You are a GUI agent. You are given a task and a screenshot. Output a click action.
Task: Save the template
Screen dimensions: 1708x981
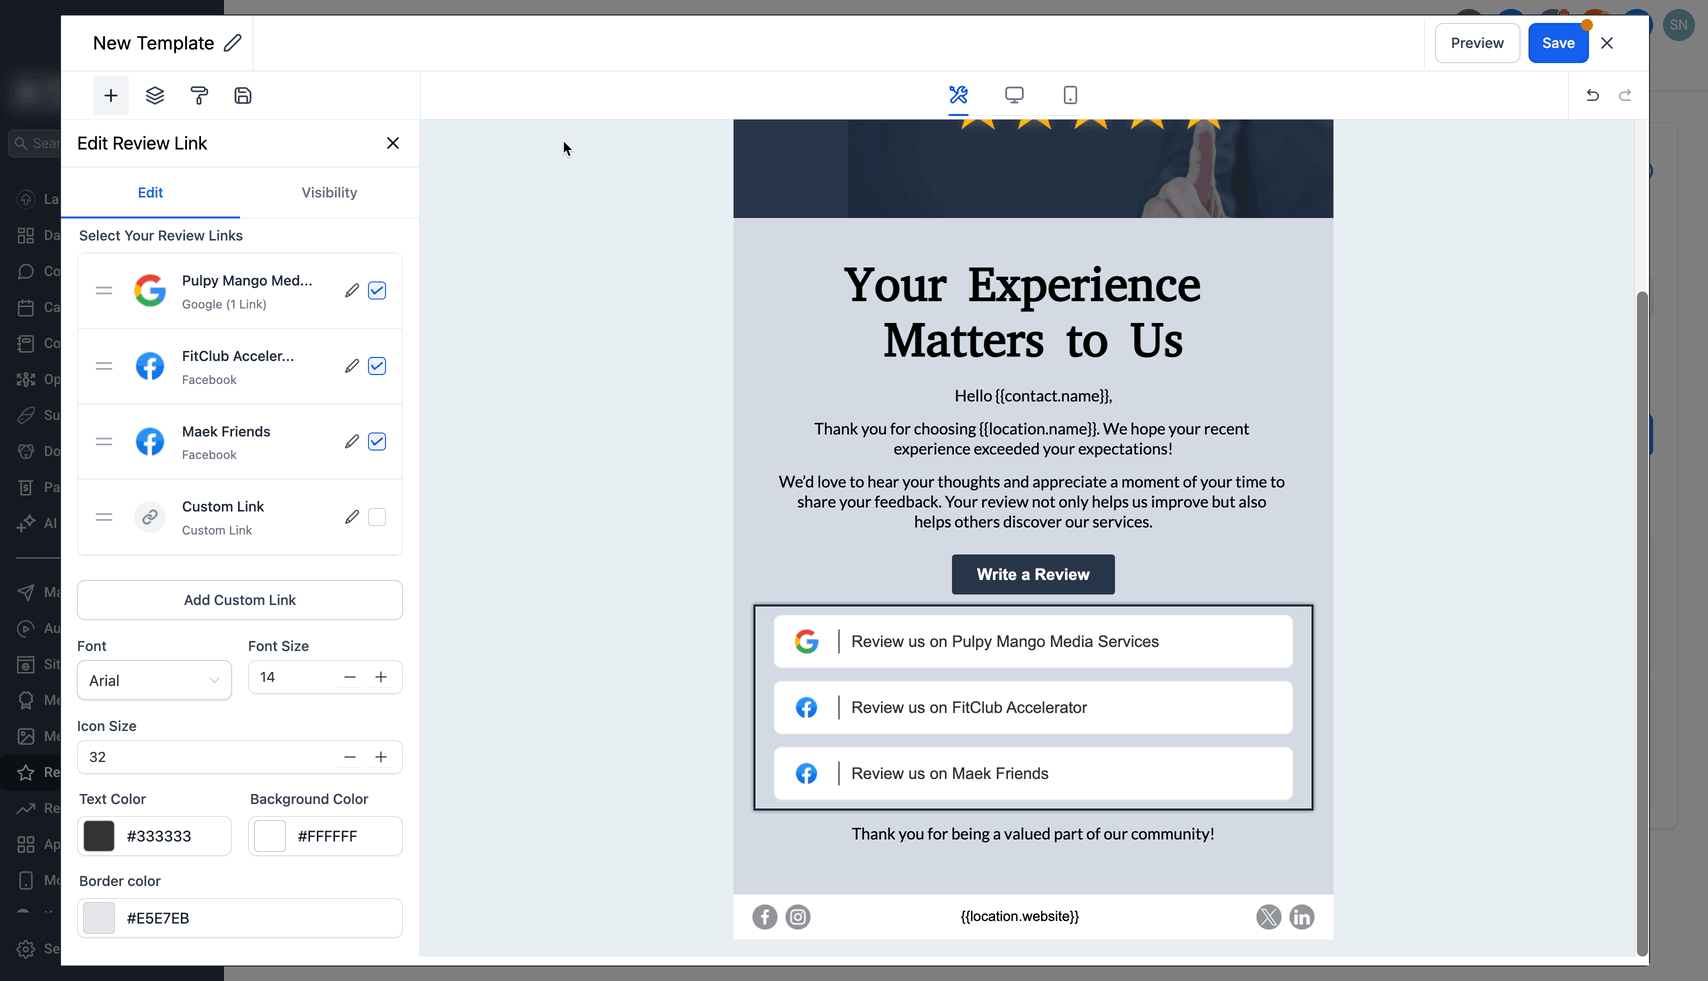[1558, 43]
